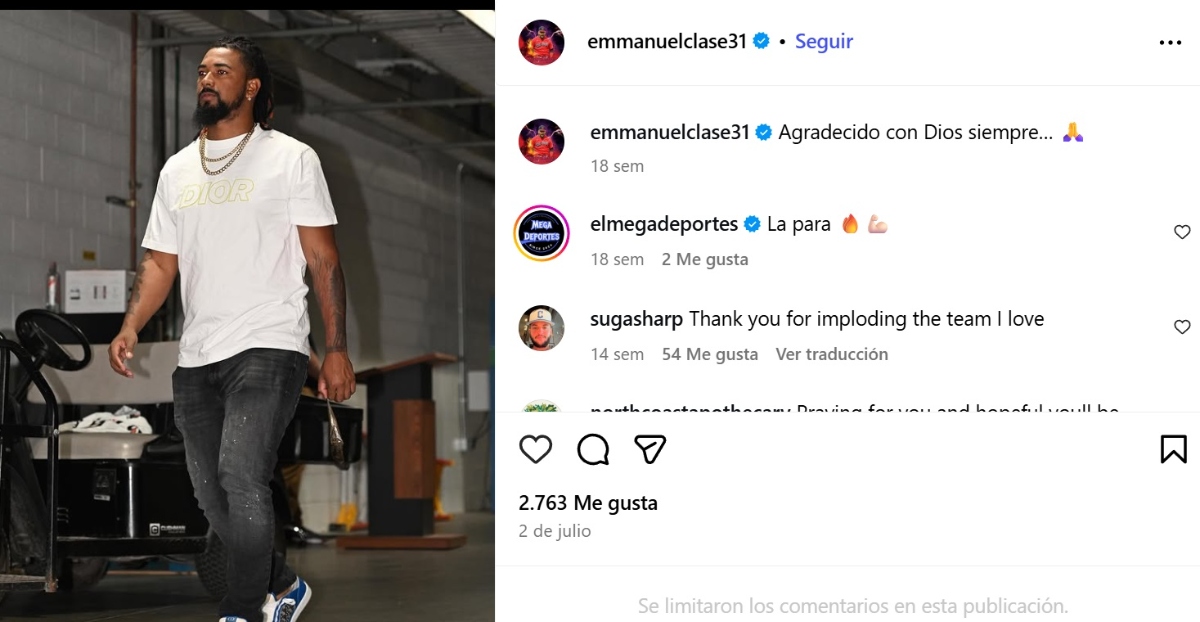The image size is (1200, 622).
Task: Open the three-dot more options menu
Action: point(1170,42)
